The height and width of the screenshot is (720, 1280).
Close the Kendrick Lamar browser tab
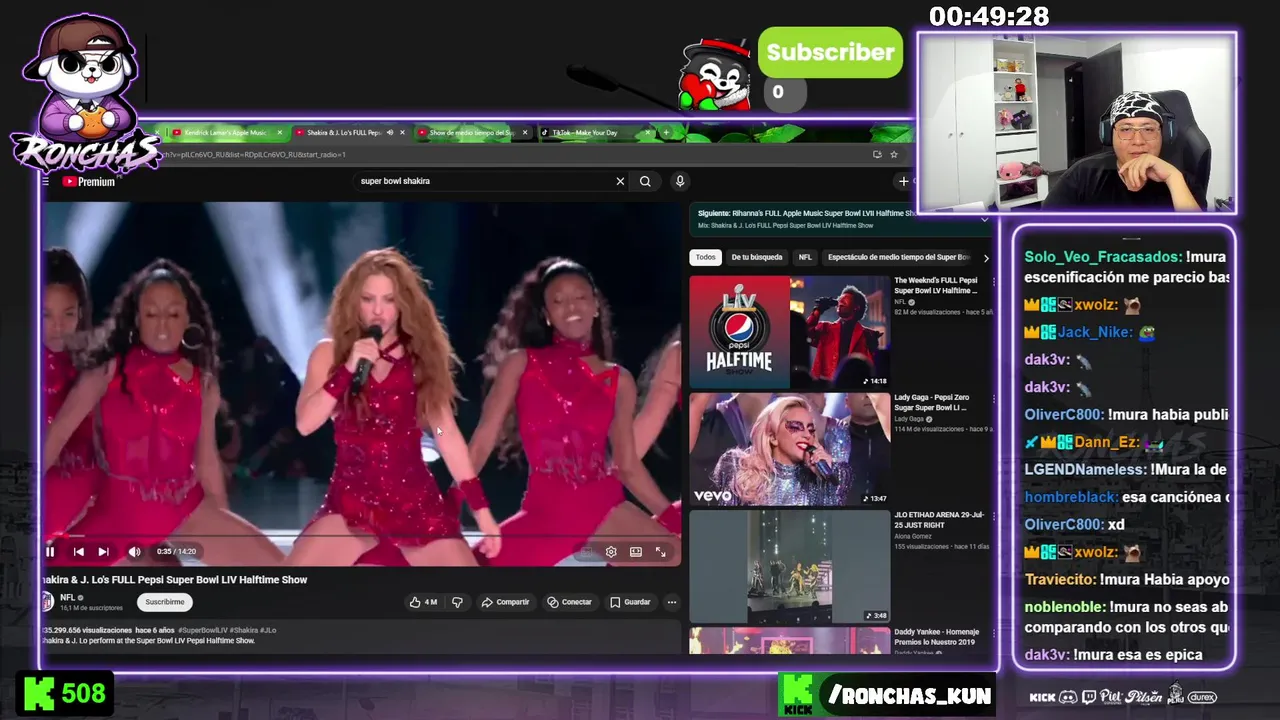click(x=280, y=132)
